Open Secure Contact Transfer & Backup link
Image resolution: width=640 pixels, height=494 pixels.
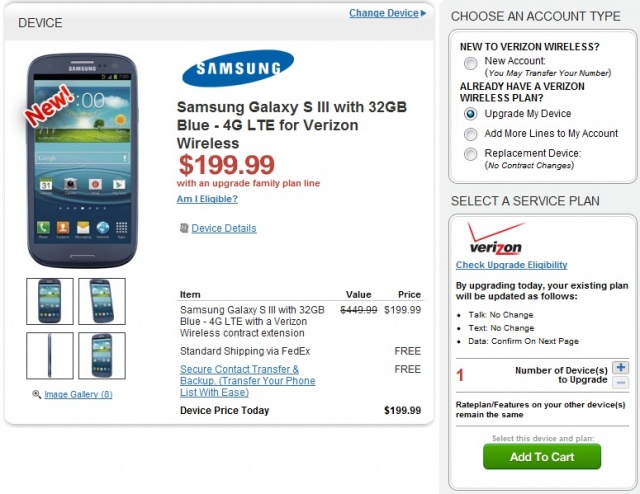click(x=247, y=381)
